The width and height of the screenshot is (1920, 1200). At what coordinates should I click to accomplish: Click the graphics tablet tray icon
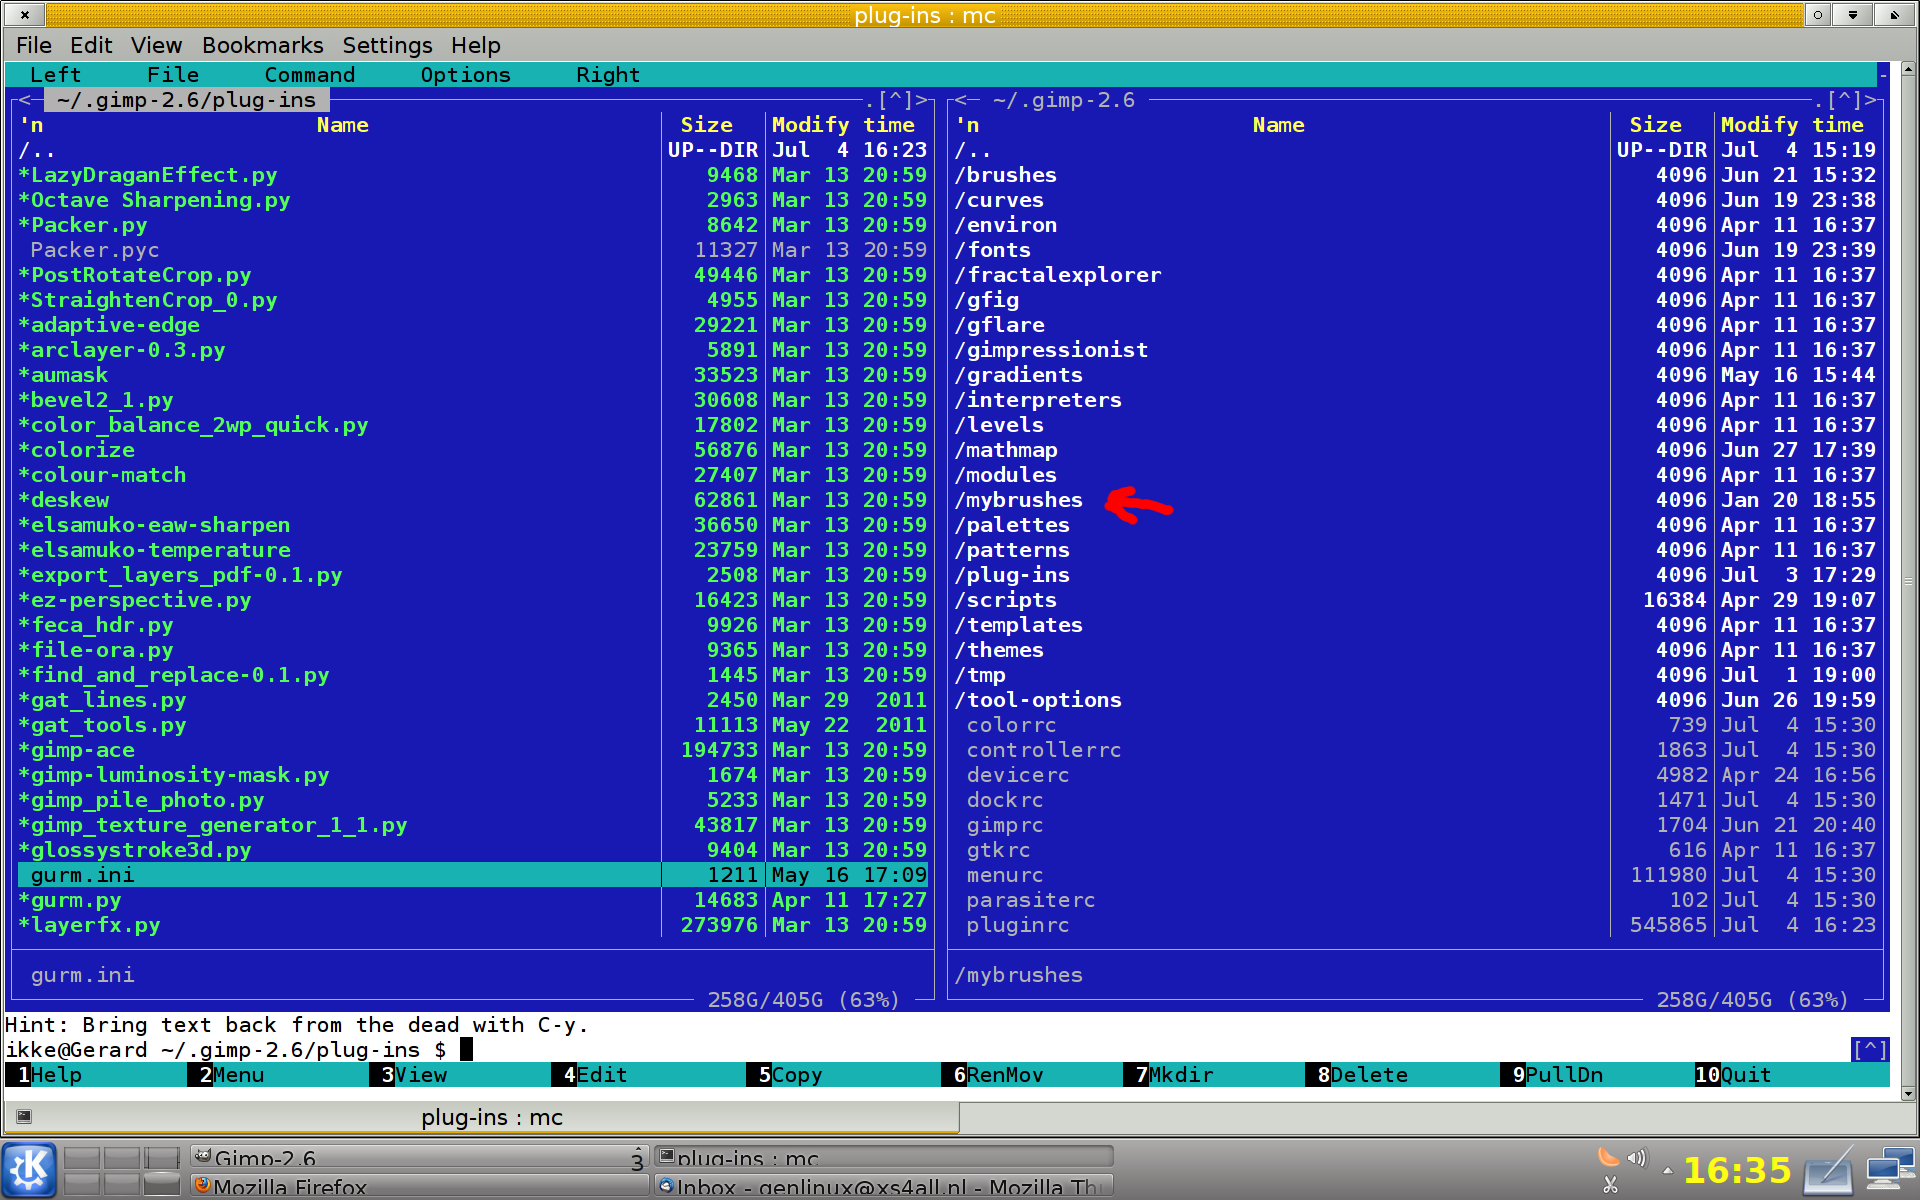pos(1828,1172)
